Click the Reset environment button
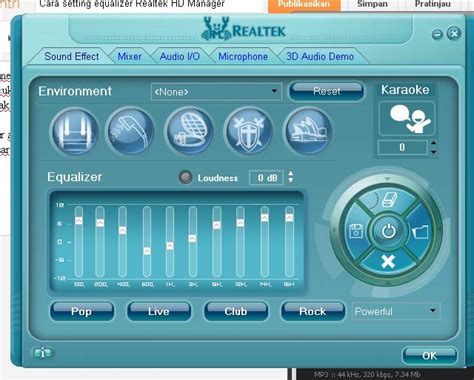Screen dimensions: 474x380 327,91
